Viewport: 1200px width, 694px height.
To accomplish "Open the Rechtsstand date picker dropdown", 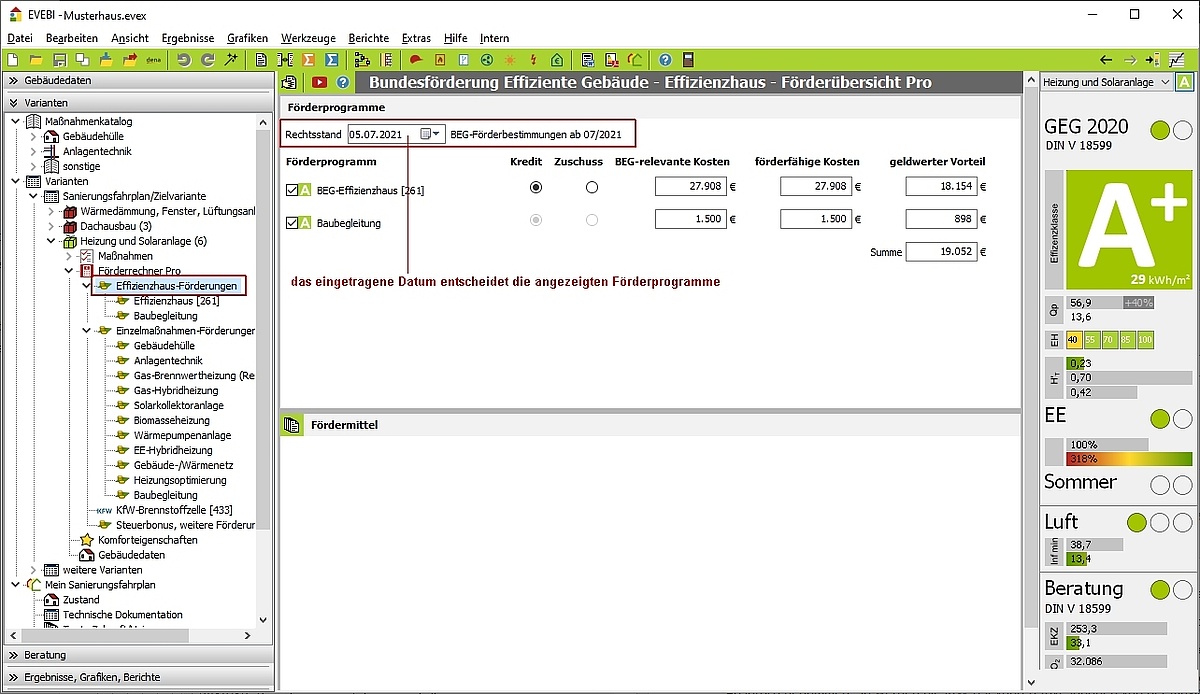I will (x=431, y=134).
